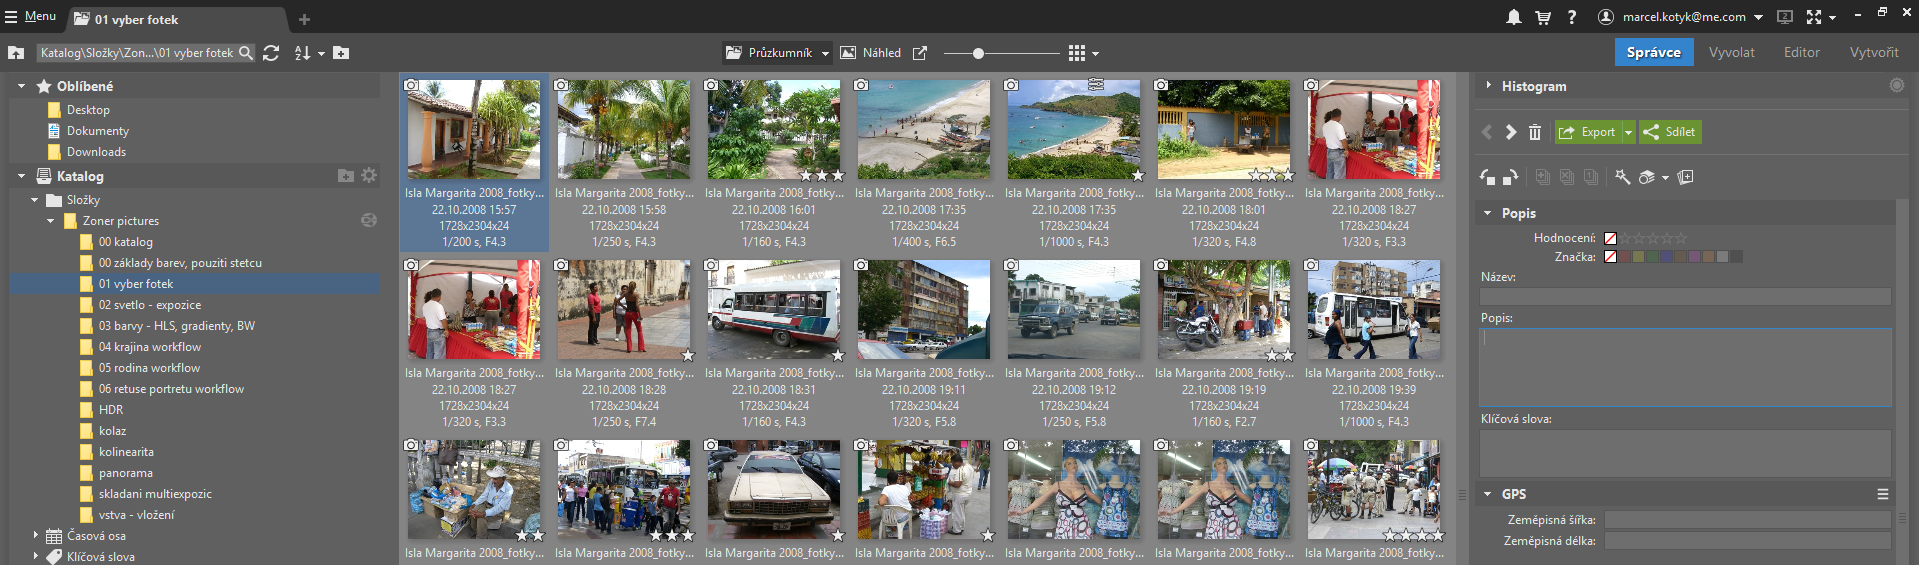Collapse the Popis panel
This screenshot has width=1919, height=565.
tap(1488, 213)
